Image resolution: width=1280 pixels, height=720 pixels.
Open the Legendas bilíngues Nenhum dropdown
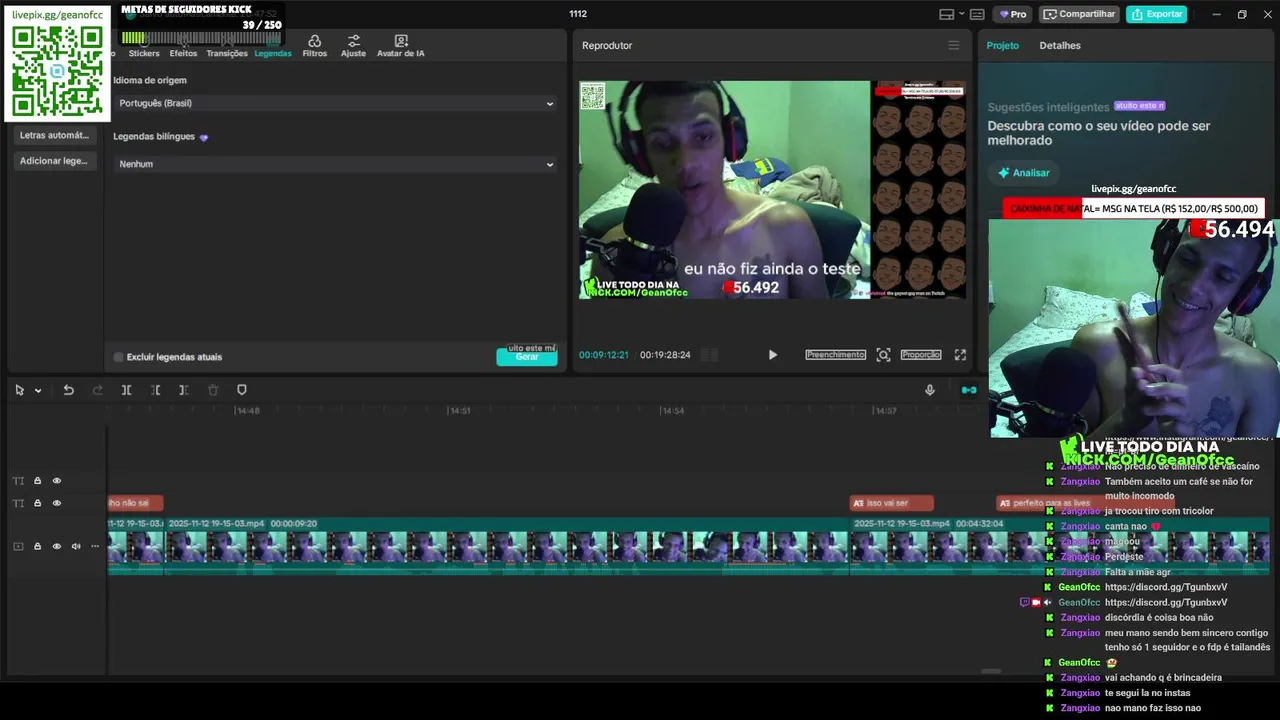point(334,164)
